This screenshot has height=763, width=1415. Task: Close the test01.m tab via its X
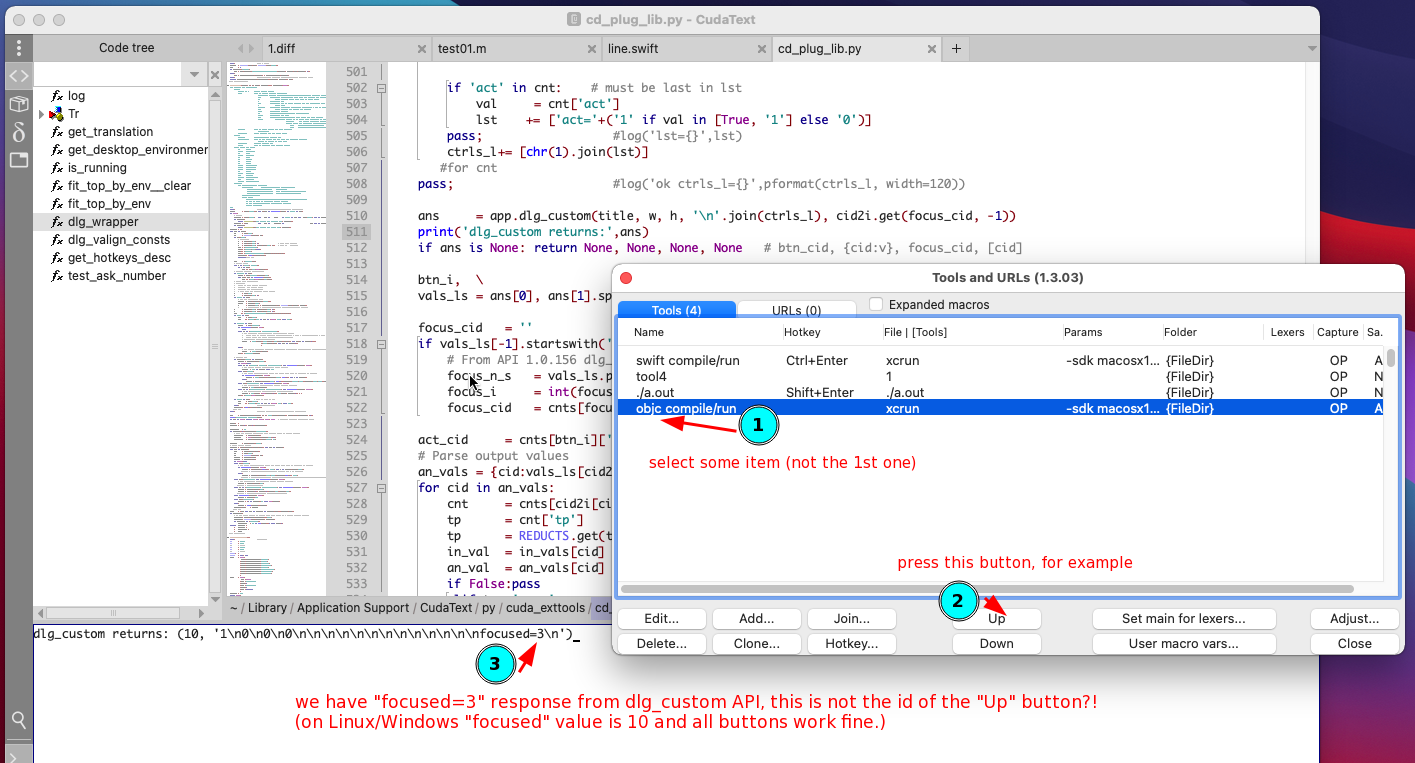click(x=591, y=48)
